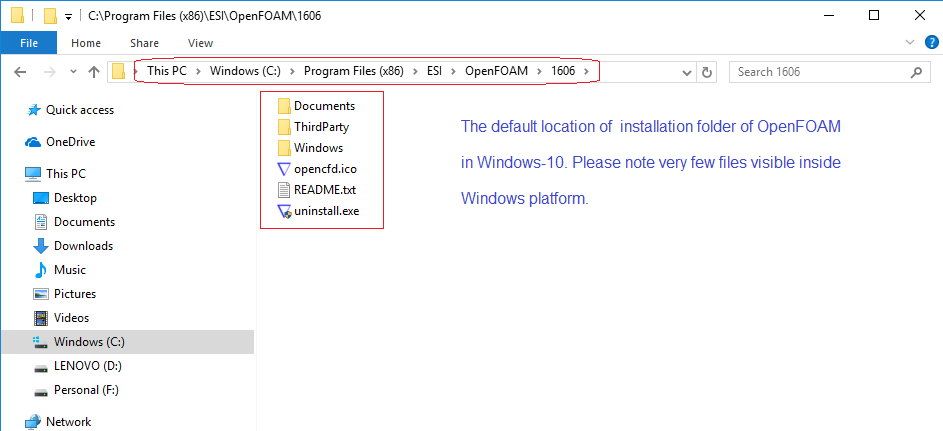This screenshot has width=943, height=431.
Task: Click This PC in the address bar
Action: point(167,71)
